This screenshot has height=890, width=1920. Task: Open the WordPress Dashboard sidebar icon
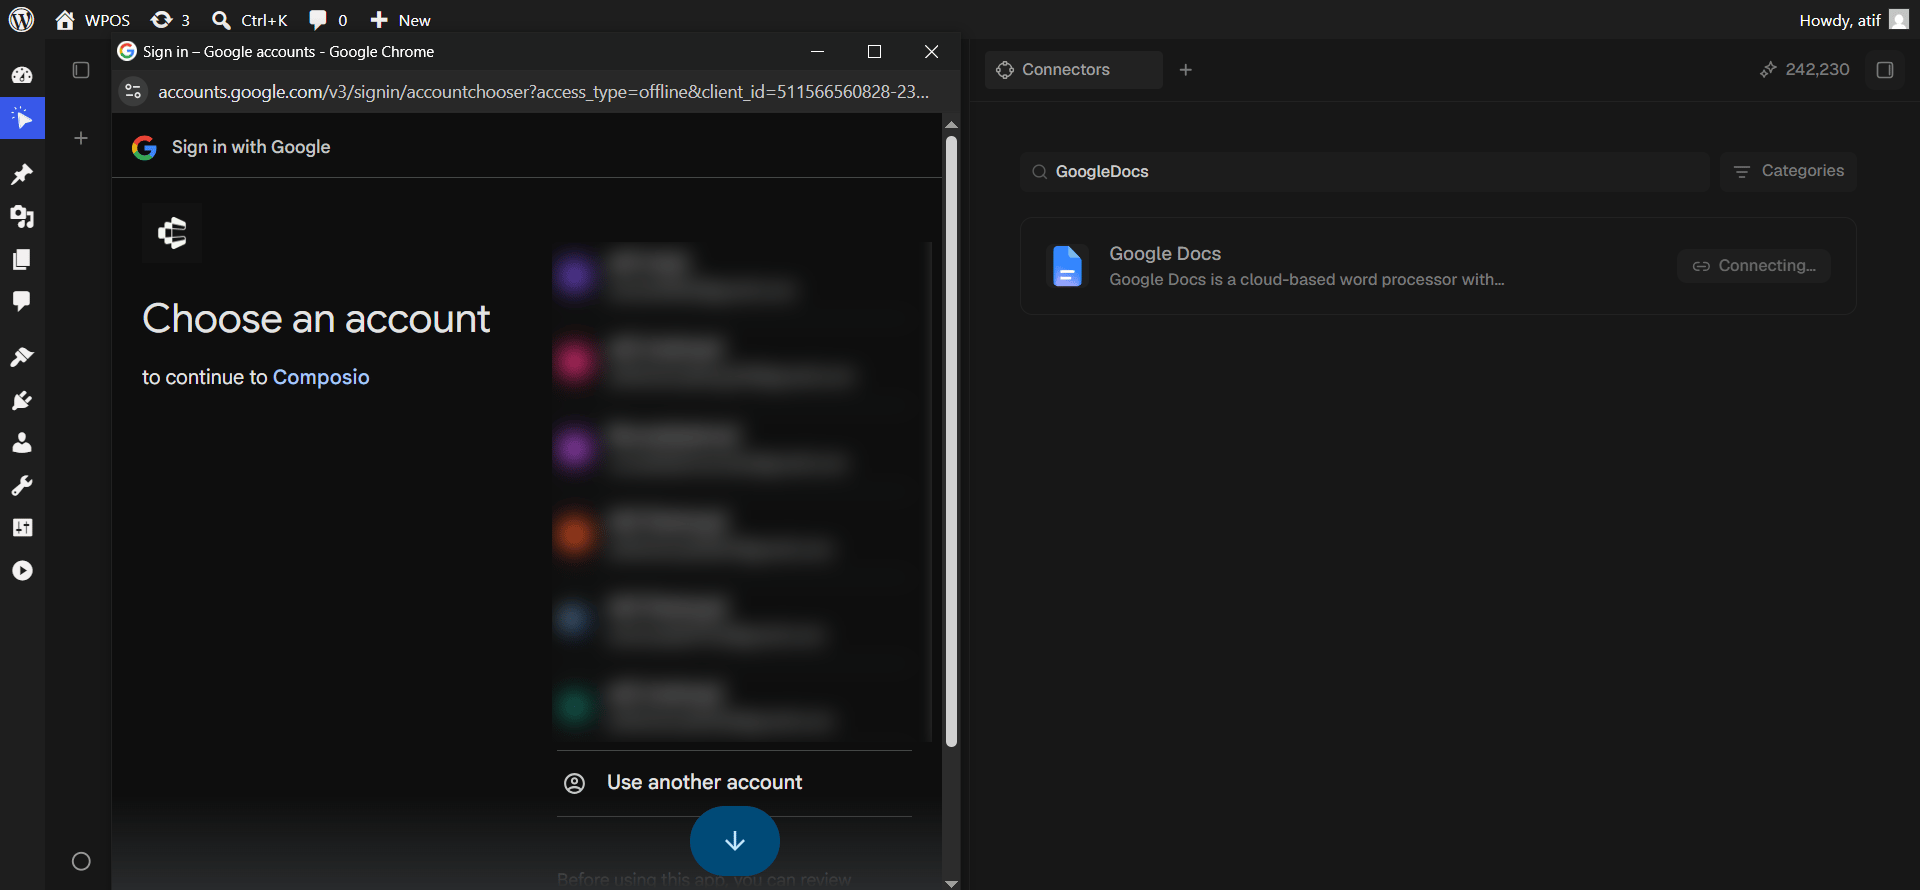click(22, 75)
